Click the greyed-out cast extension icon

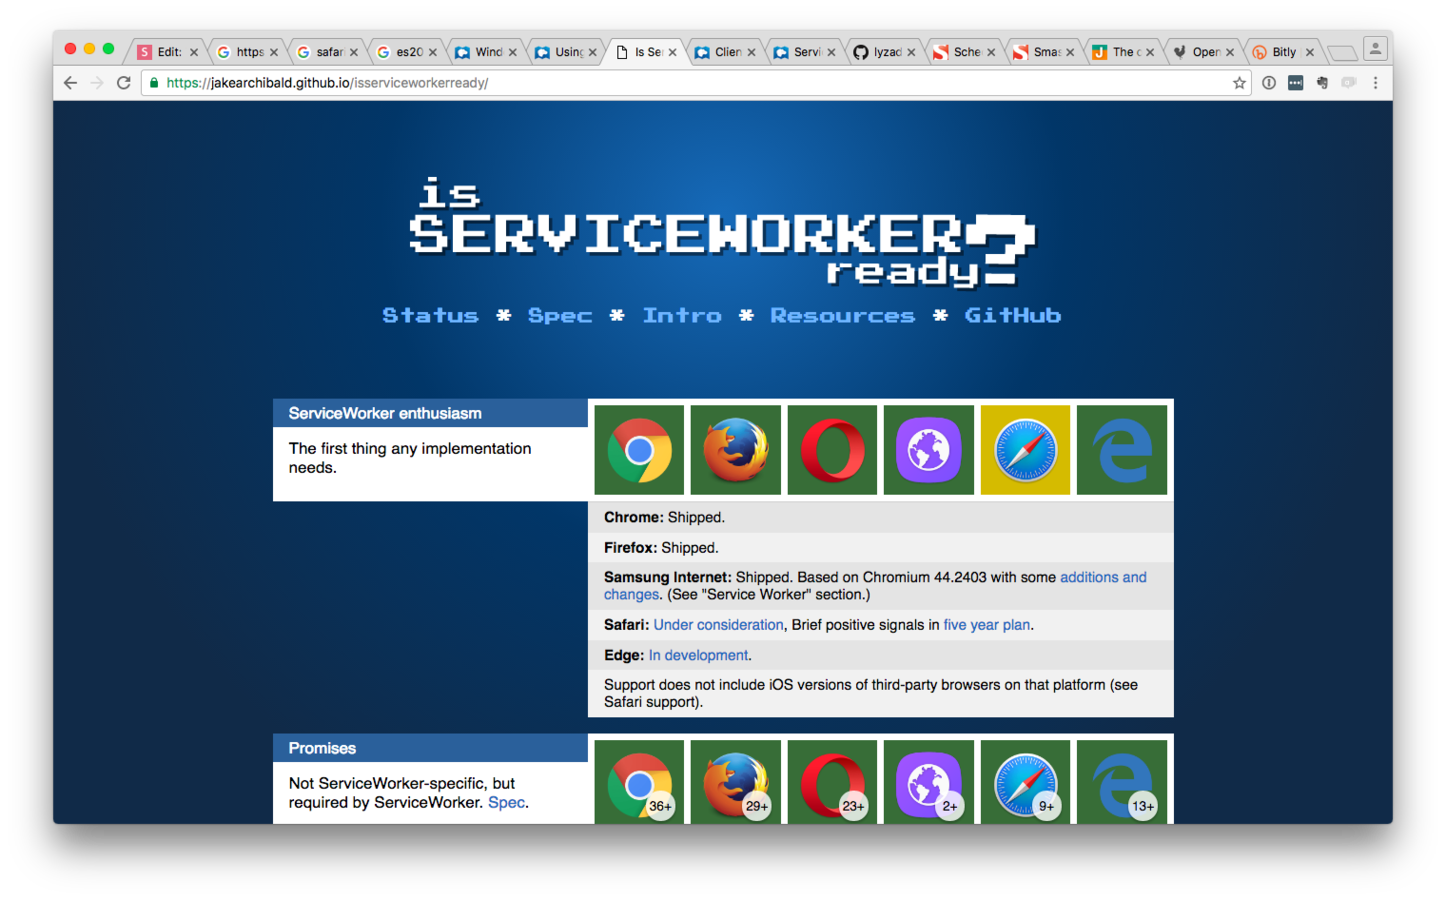pyautogui.click(x=1349, y=83)
